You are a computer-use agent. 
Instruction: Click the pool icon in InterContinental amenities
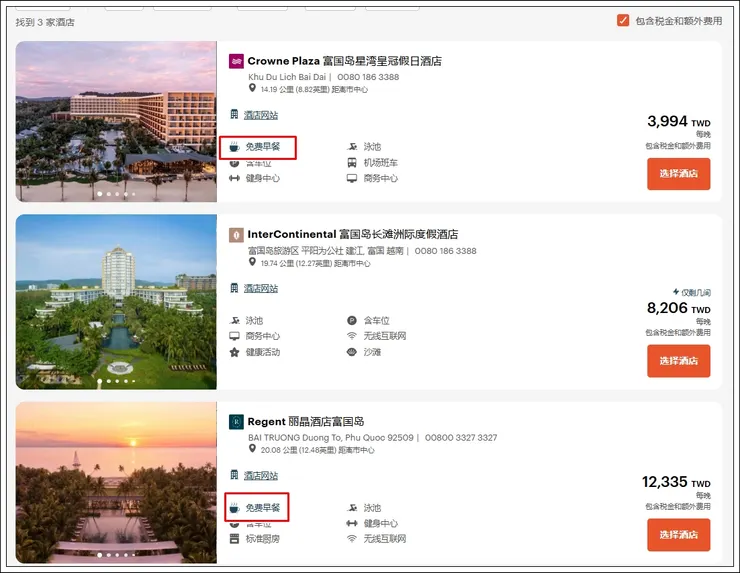pyautogui.click(x=234, y=320)
